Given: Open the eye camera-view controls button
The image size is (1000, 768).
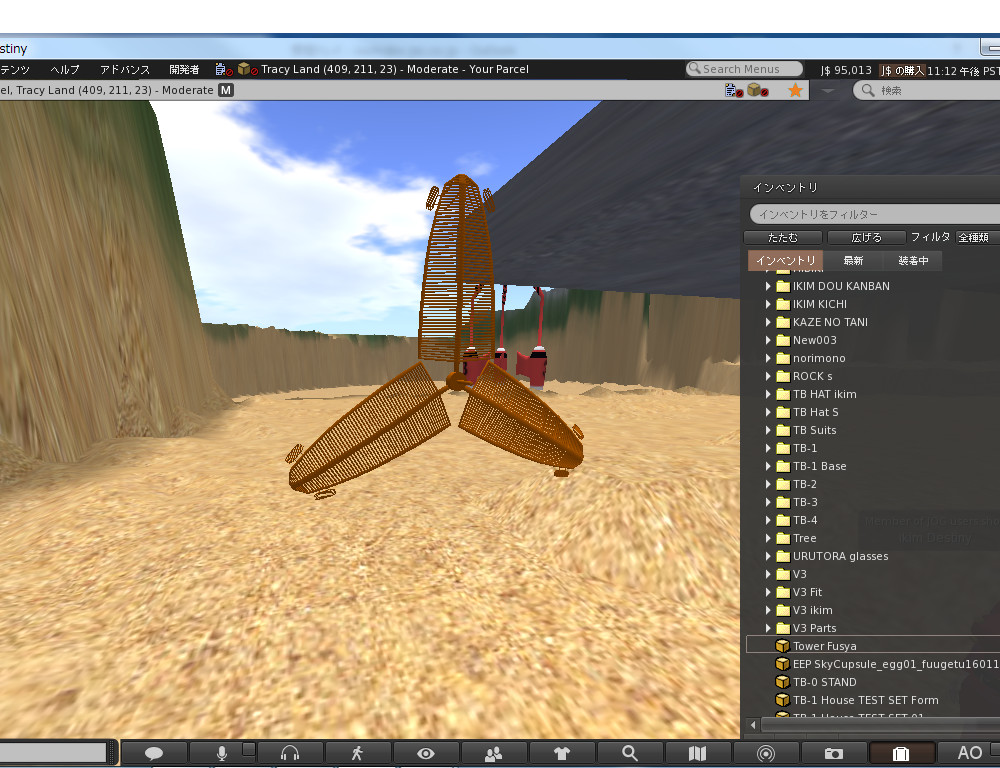Looking at the screenshot, I should click(x=425, y=753).
